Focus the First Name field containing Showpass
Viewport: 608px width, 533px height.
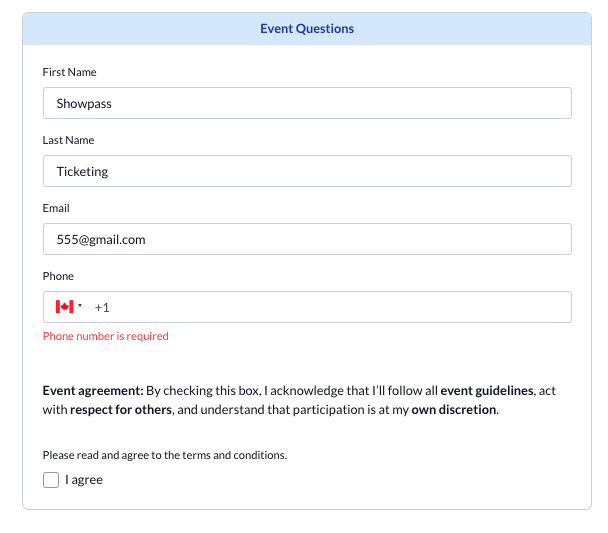(307, 103)
